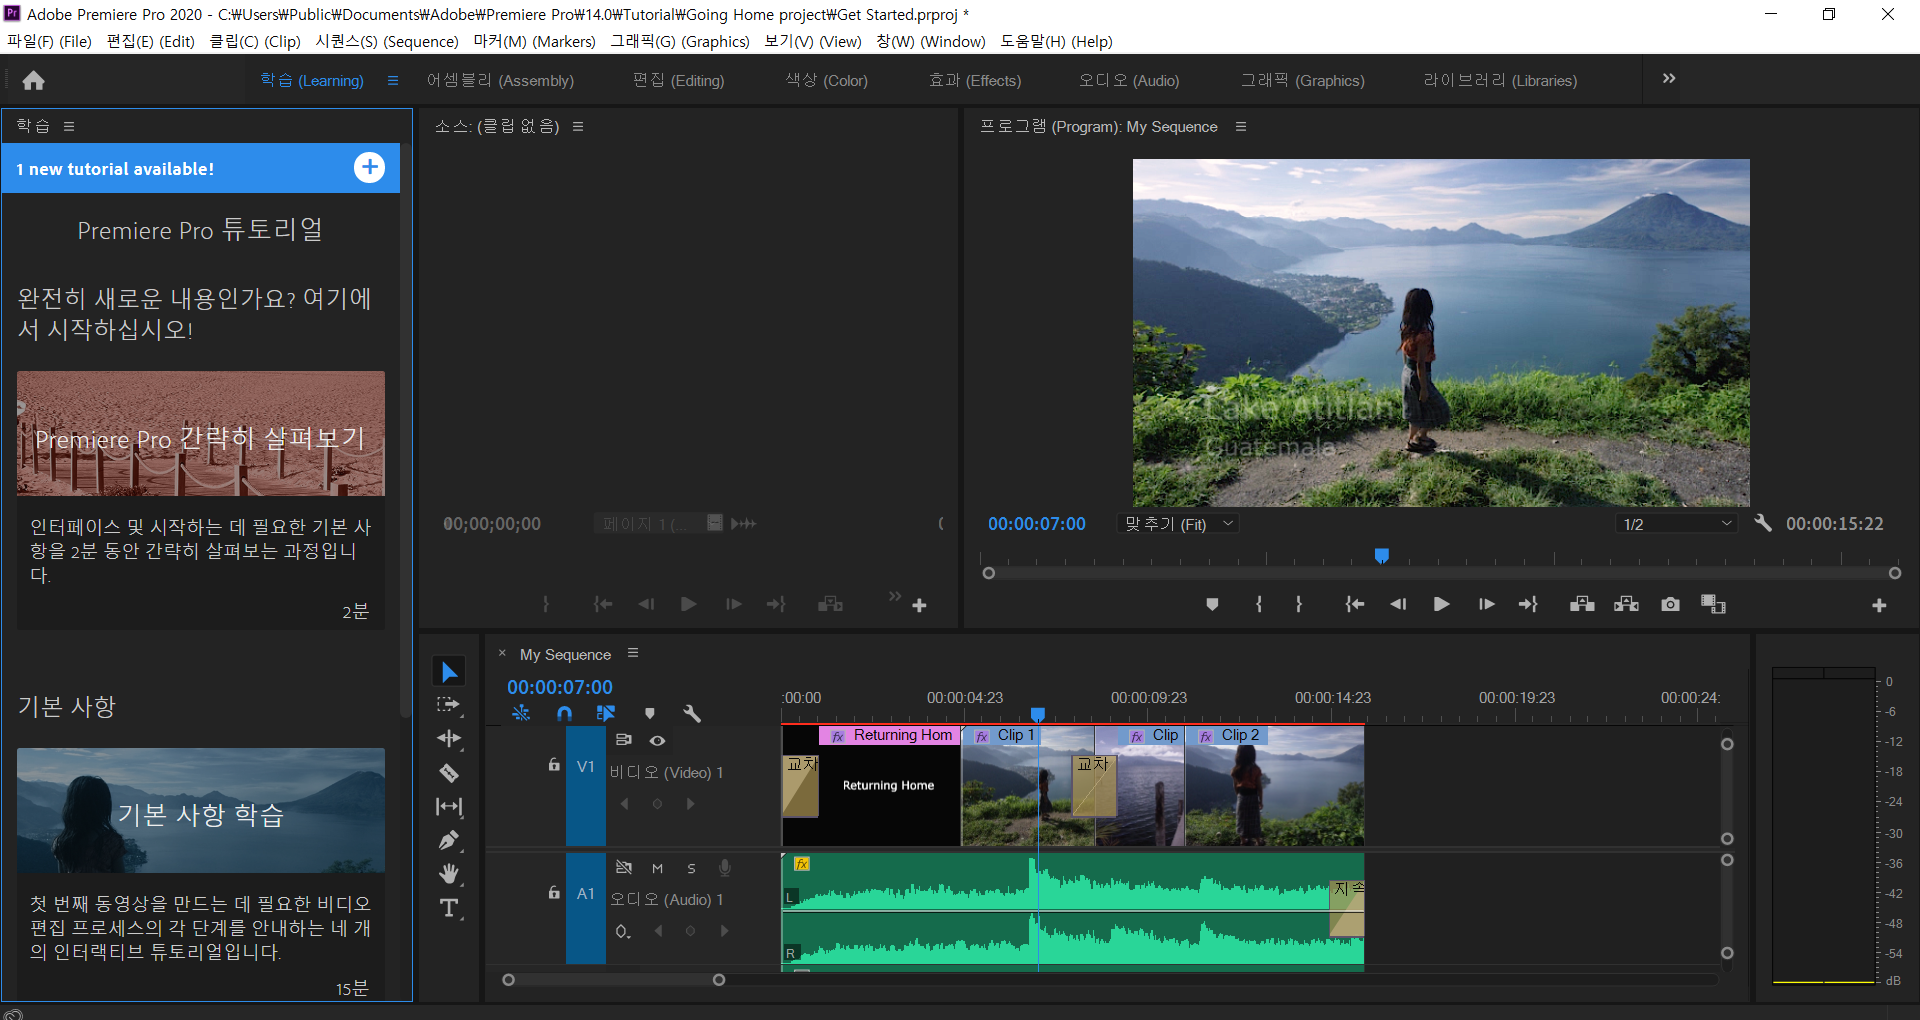Open Learning workspace menu
Image resolution: width=1920 pixels, height=1020 pixels.
[393, 80]
